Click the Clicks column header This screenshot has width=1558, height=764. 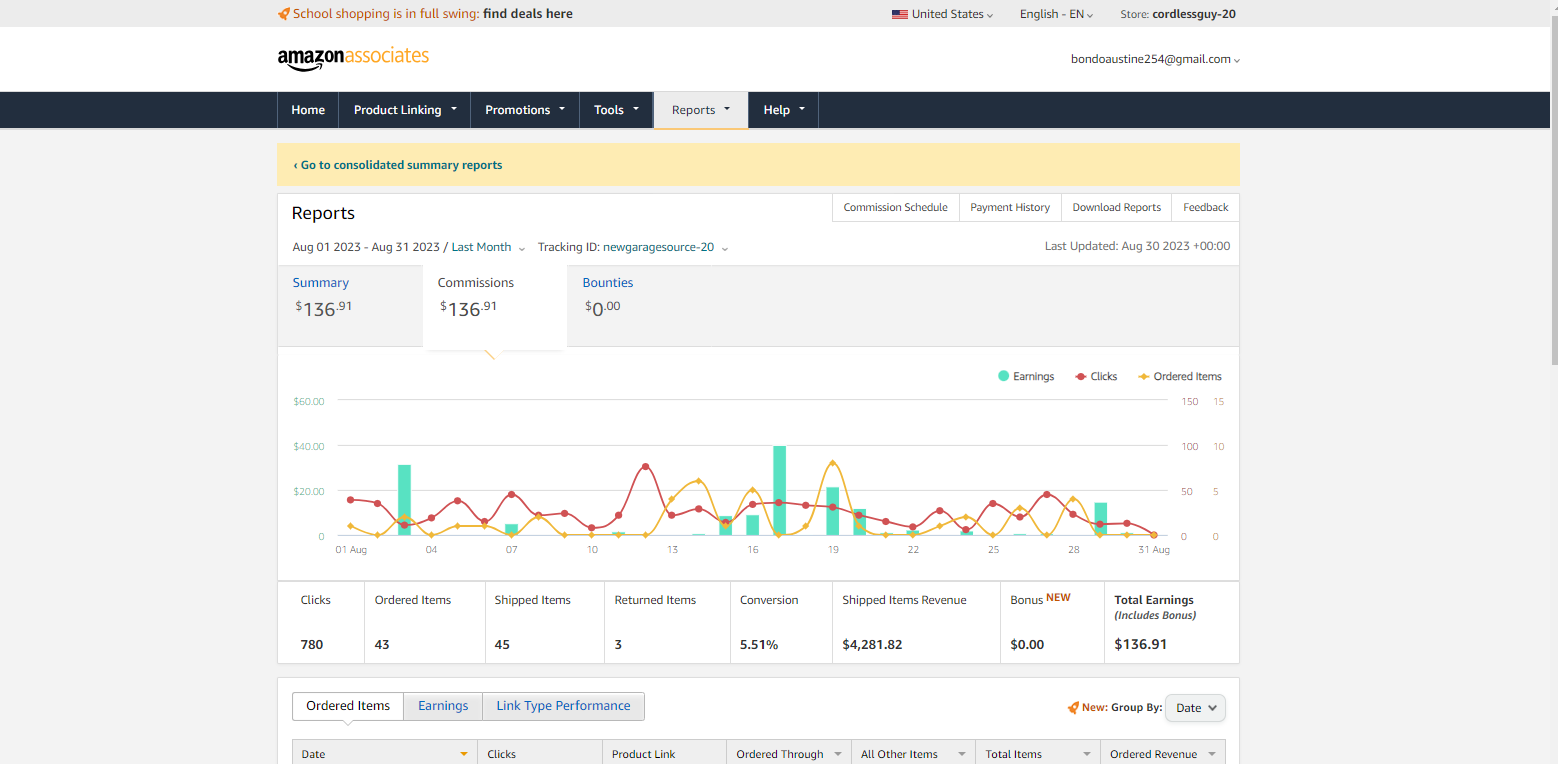coord(540,754)
